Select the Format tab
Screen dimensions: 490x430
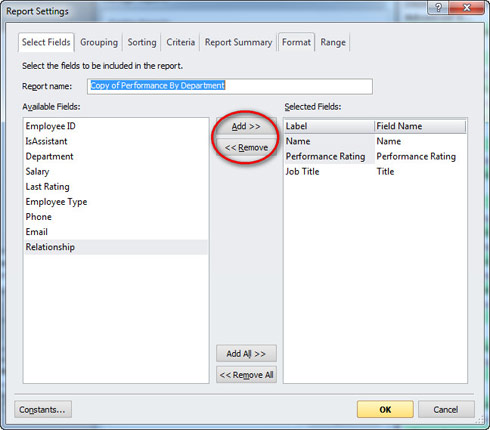296,42
